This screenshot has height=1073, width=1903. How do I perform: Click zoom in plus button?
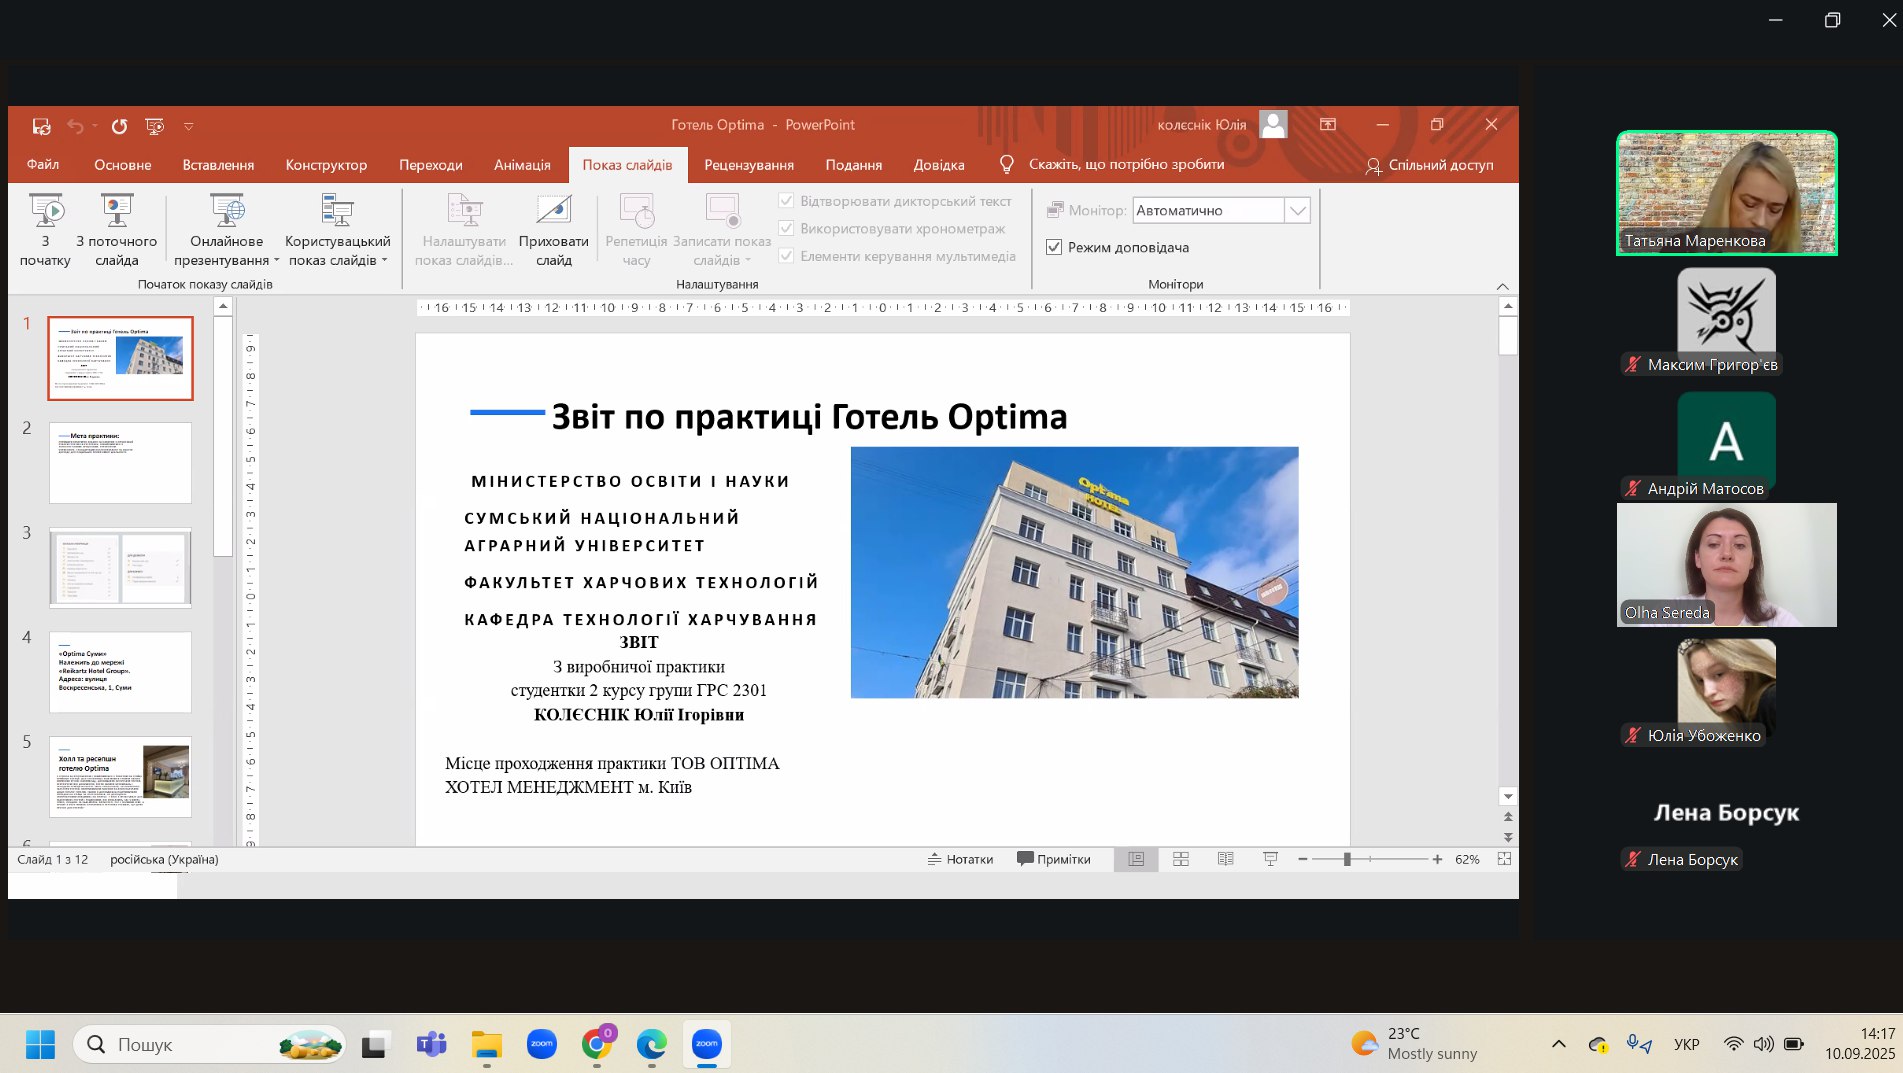1437,859
